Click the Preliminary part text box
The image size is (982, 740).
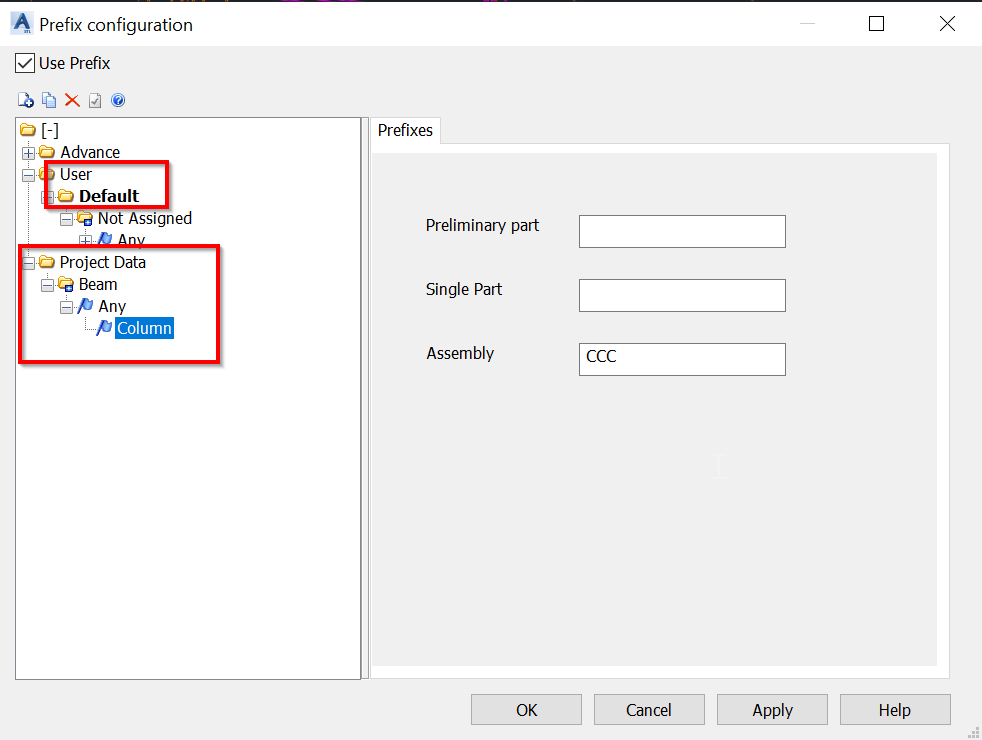pos(682,231)
